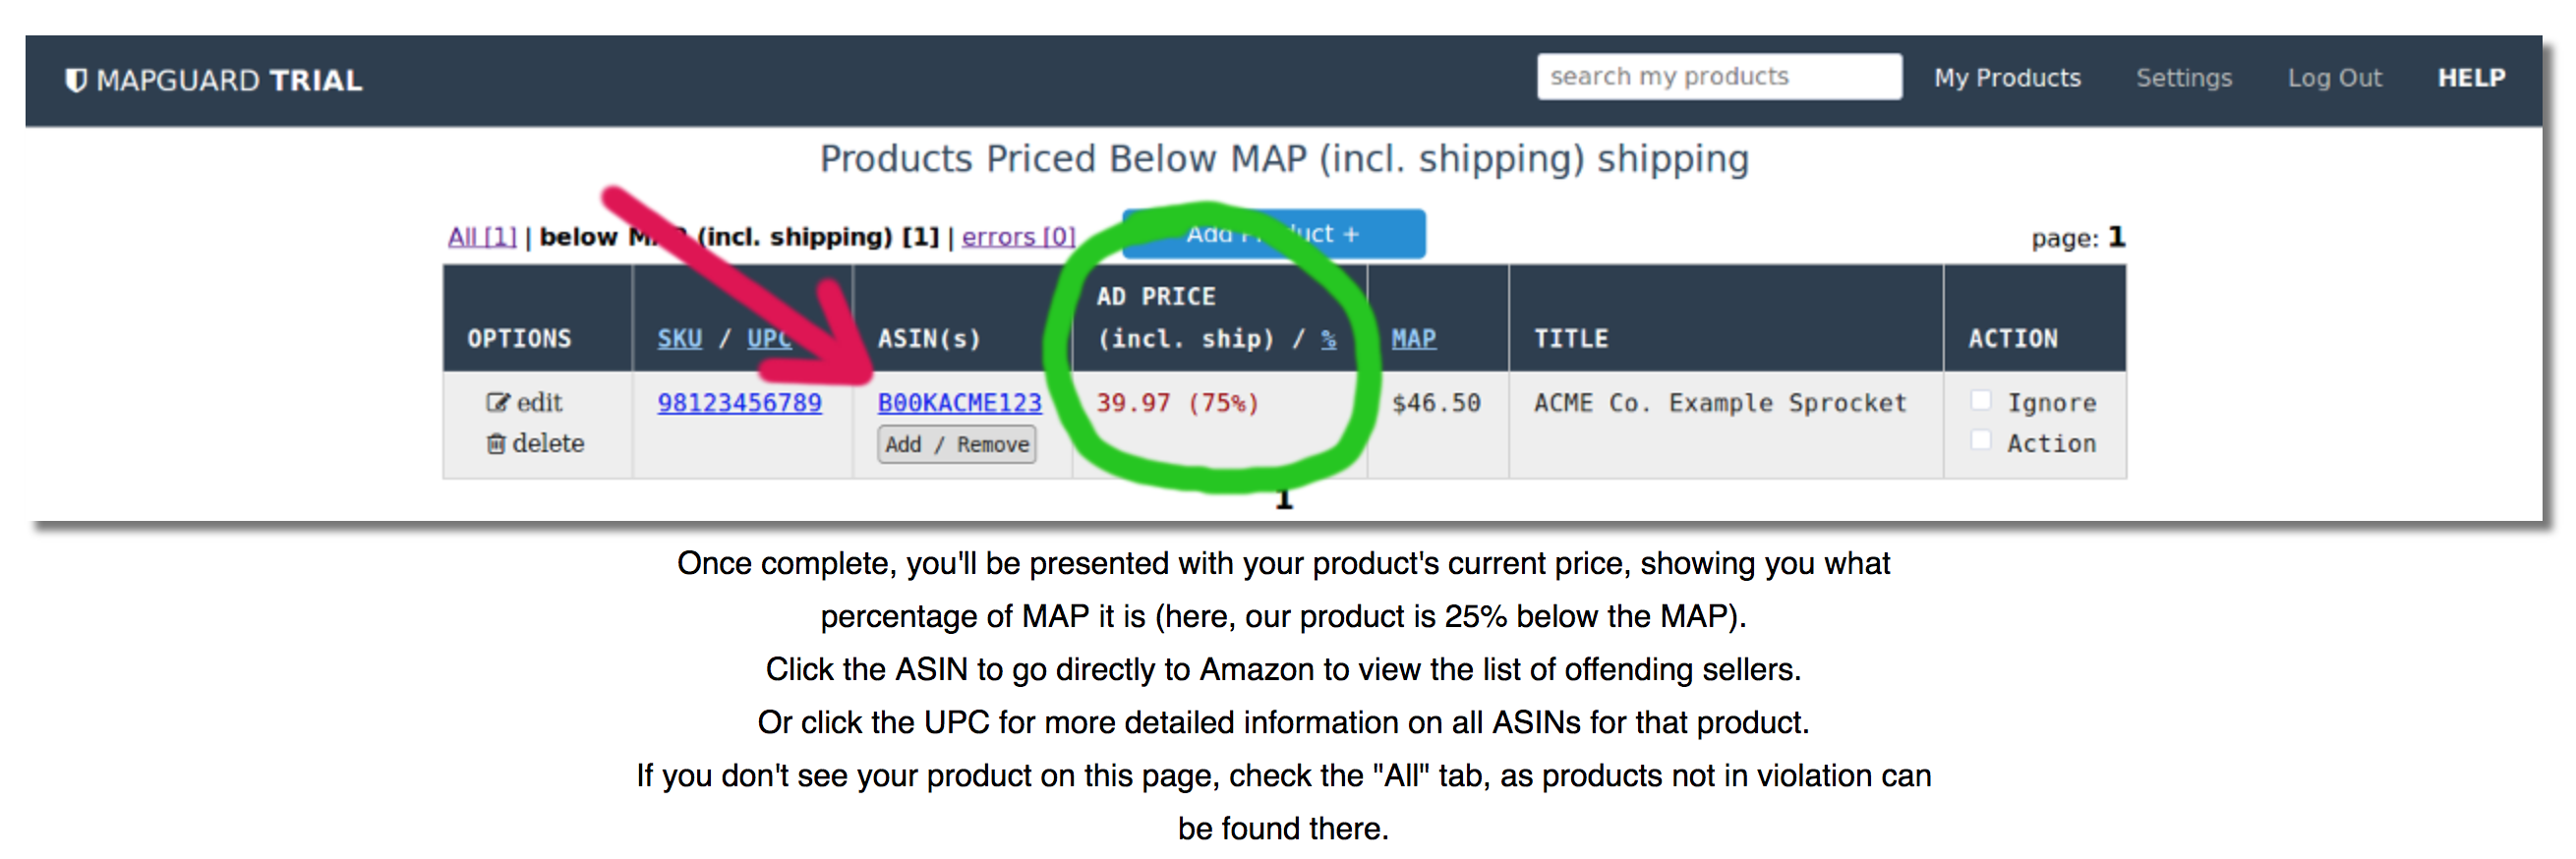Switch to the errors [0] tab
The image size is (2576, 859).
point(1018,237)
